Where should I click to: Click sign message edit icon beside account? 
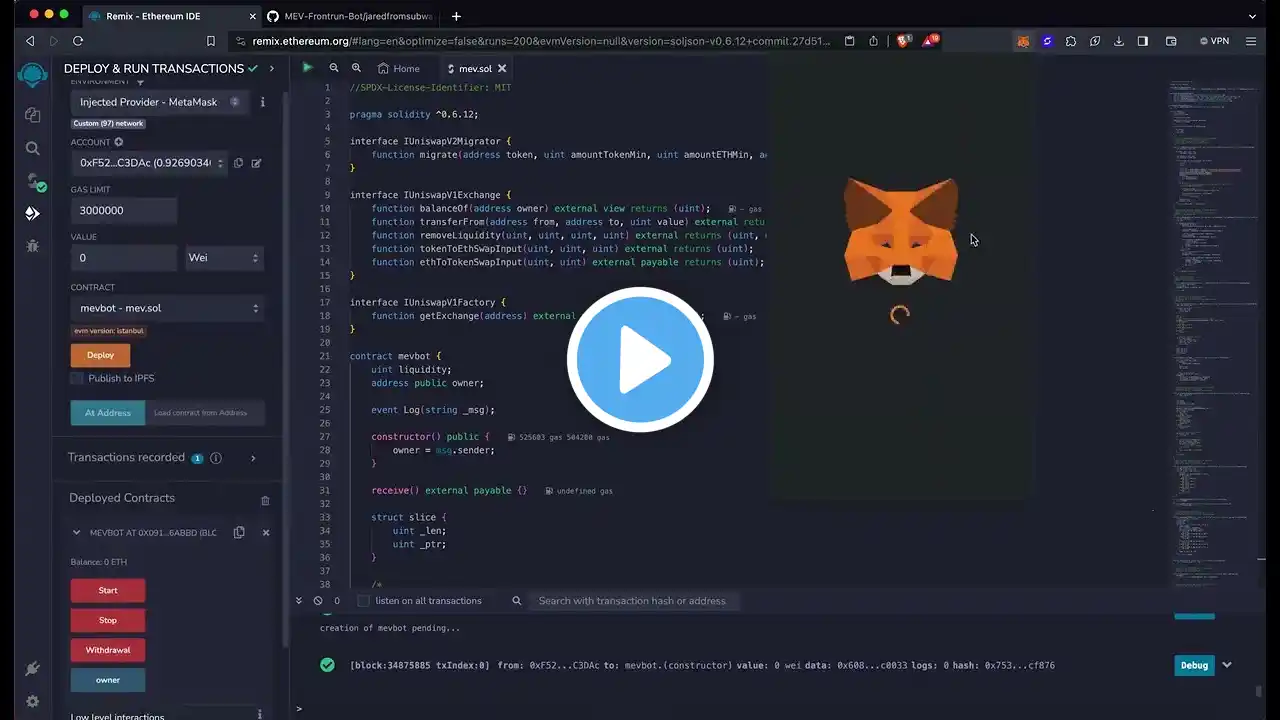pyautogui.click(x=256, y=163)
